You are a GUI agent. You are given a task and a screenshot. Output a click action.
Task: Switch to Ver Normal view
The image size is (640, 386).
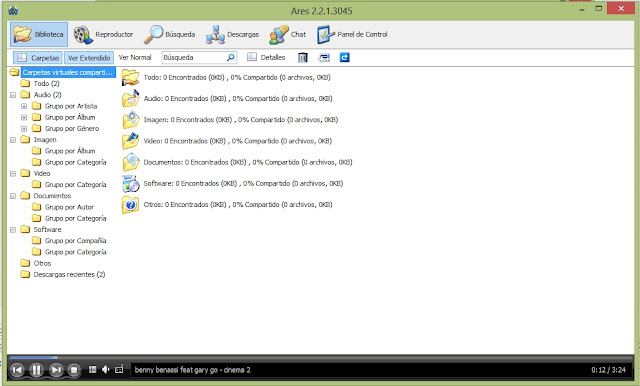tap(135, 58)
